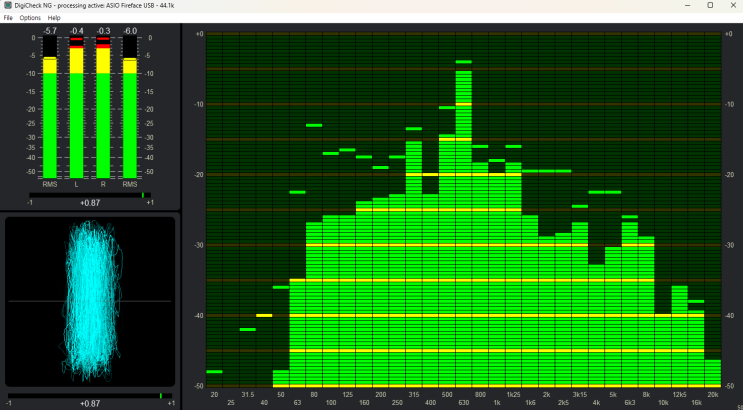Close the DigiCheck NG window

click(x=732, y=5)
